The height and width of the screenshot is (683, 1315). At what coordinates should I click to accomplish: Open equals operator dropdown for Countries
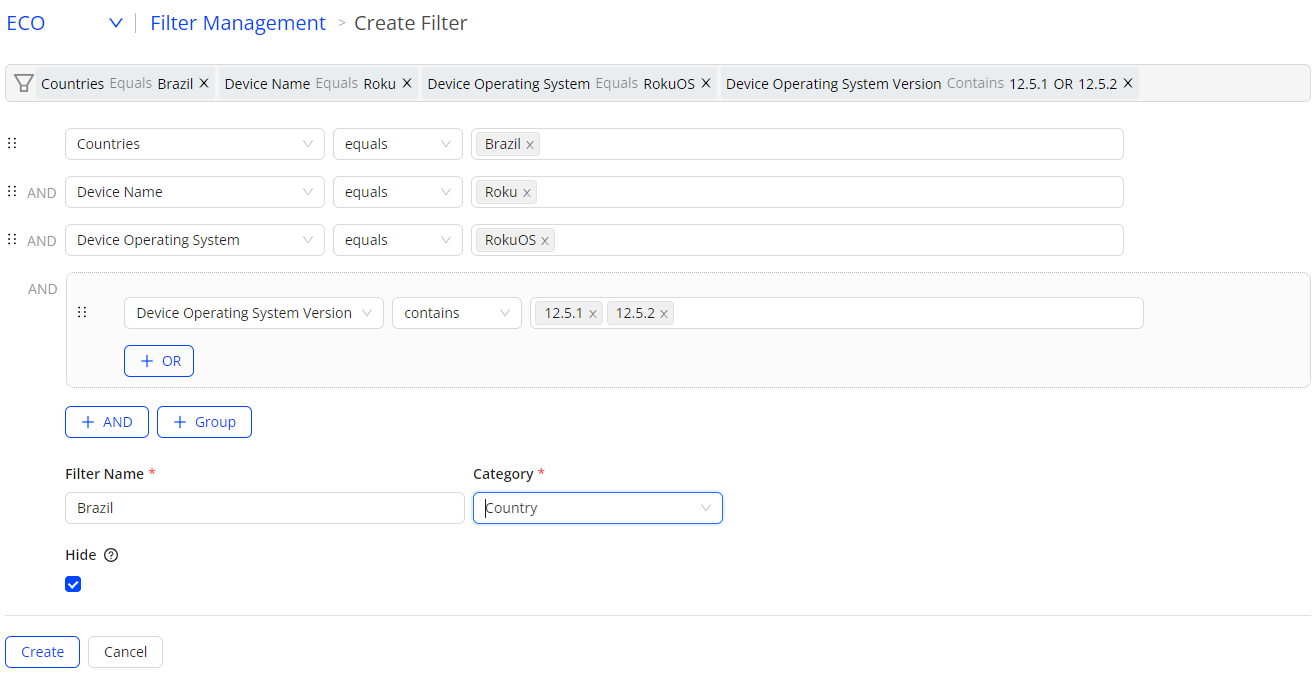[x=398, y=144]
